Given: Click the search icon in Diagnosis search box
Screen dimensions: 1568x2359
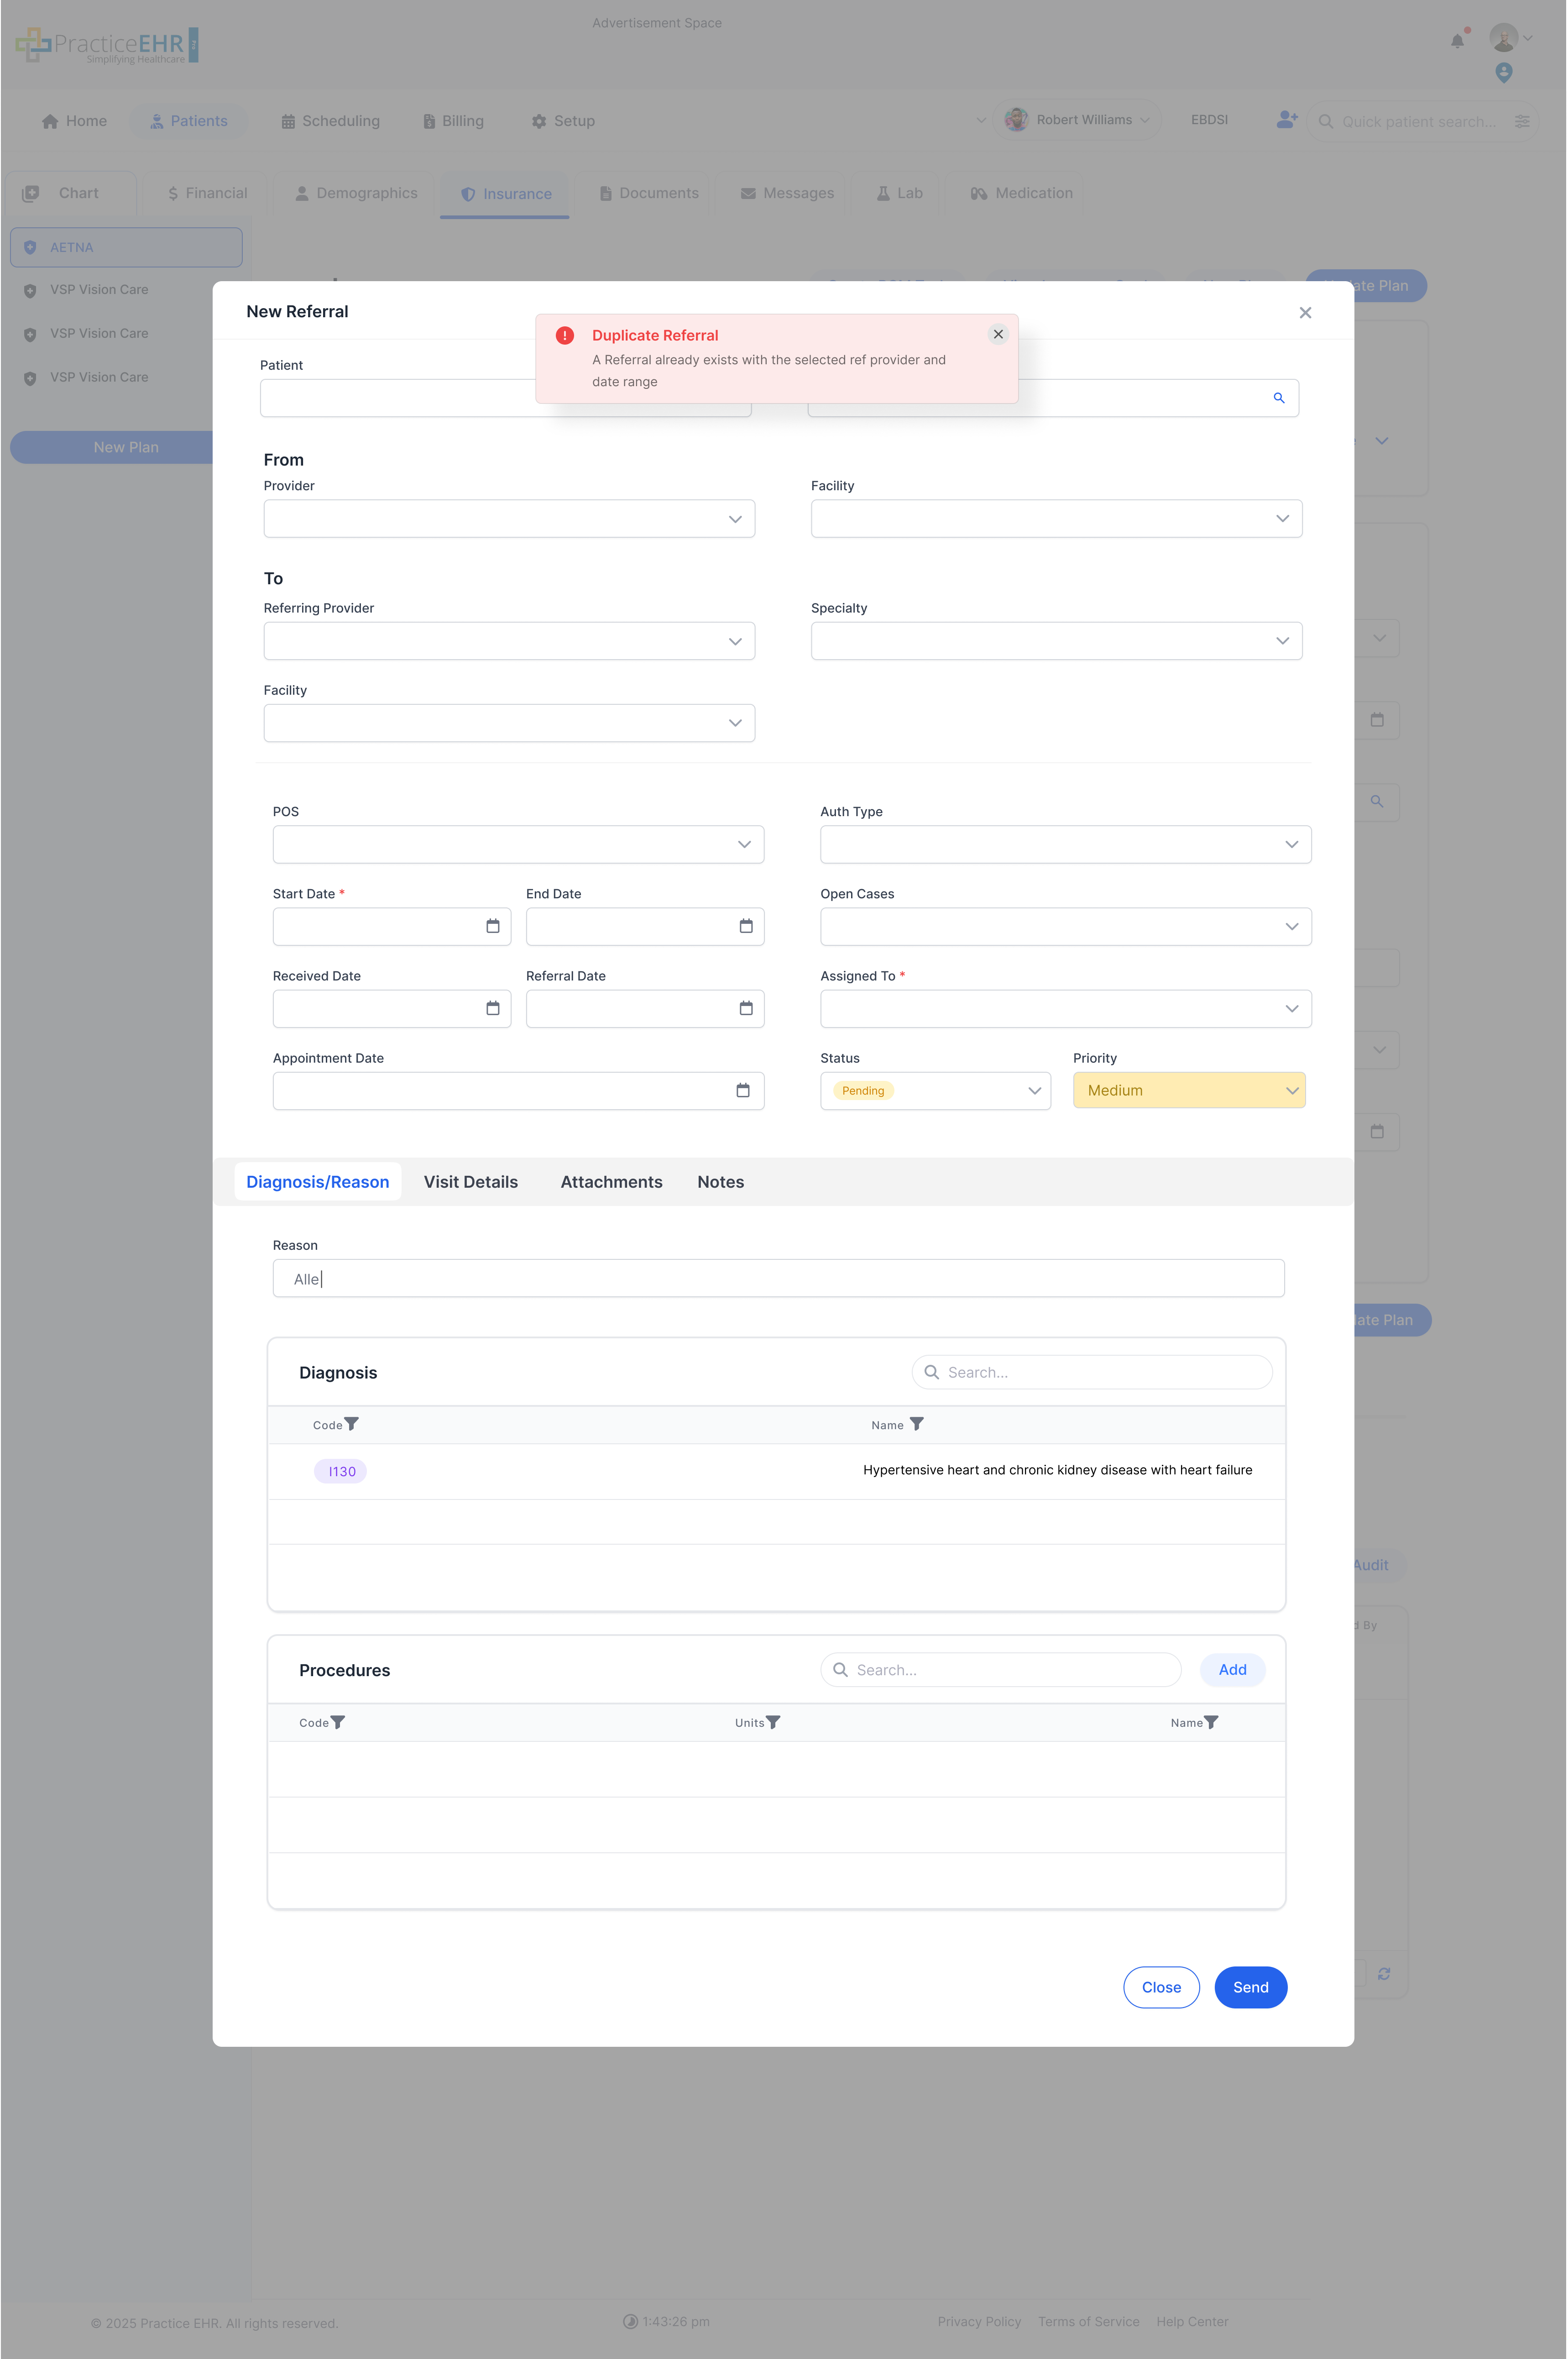Looking at the screenshot, I should pyautogui.click(x=931, y=1372).
